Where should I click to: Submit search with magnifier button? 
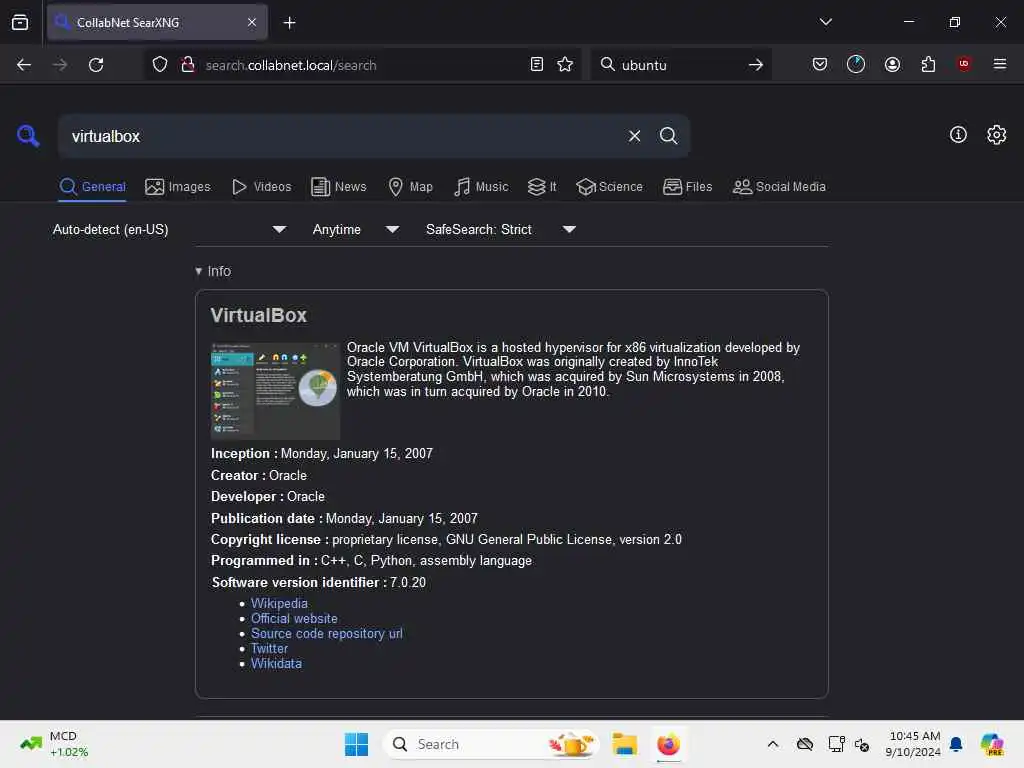coord(668,136)
